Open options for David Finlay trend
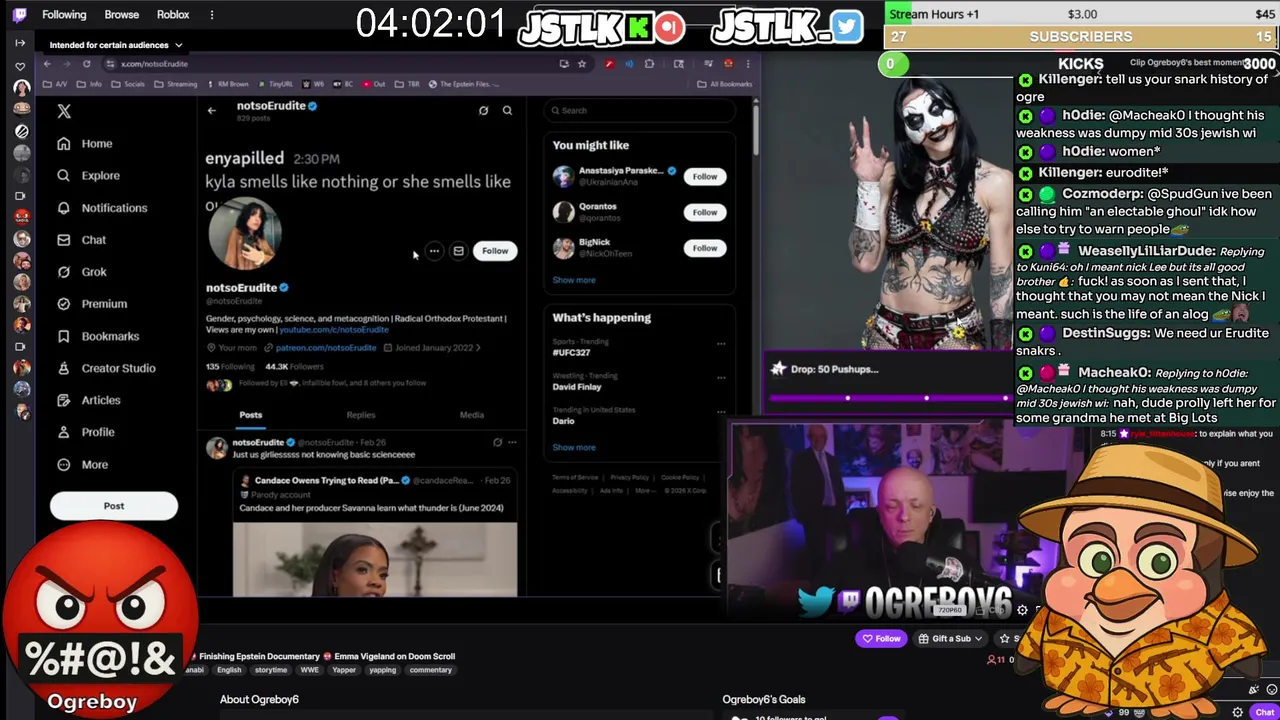The image size is (1280, 720). [x=721, y=378]
